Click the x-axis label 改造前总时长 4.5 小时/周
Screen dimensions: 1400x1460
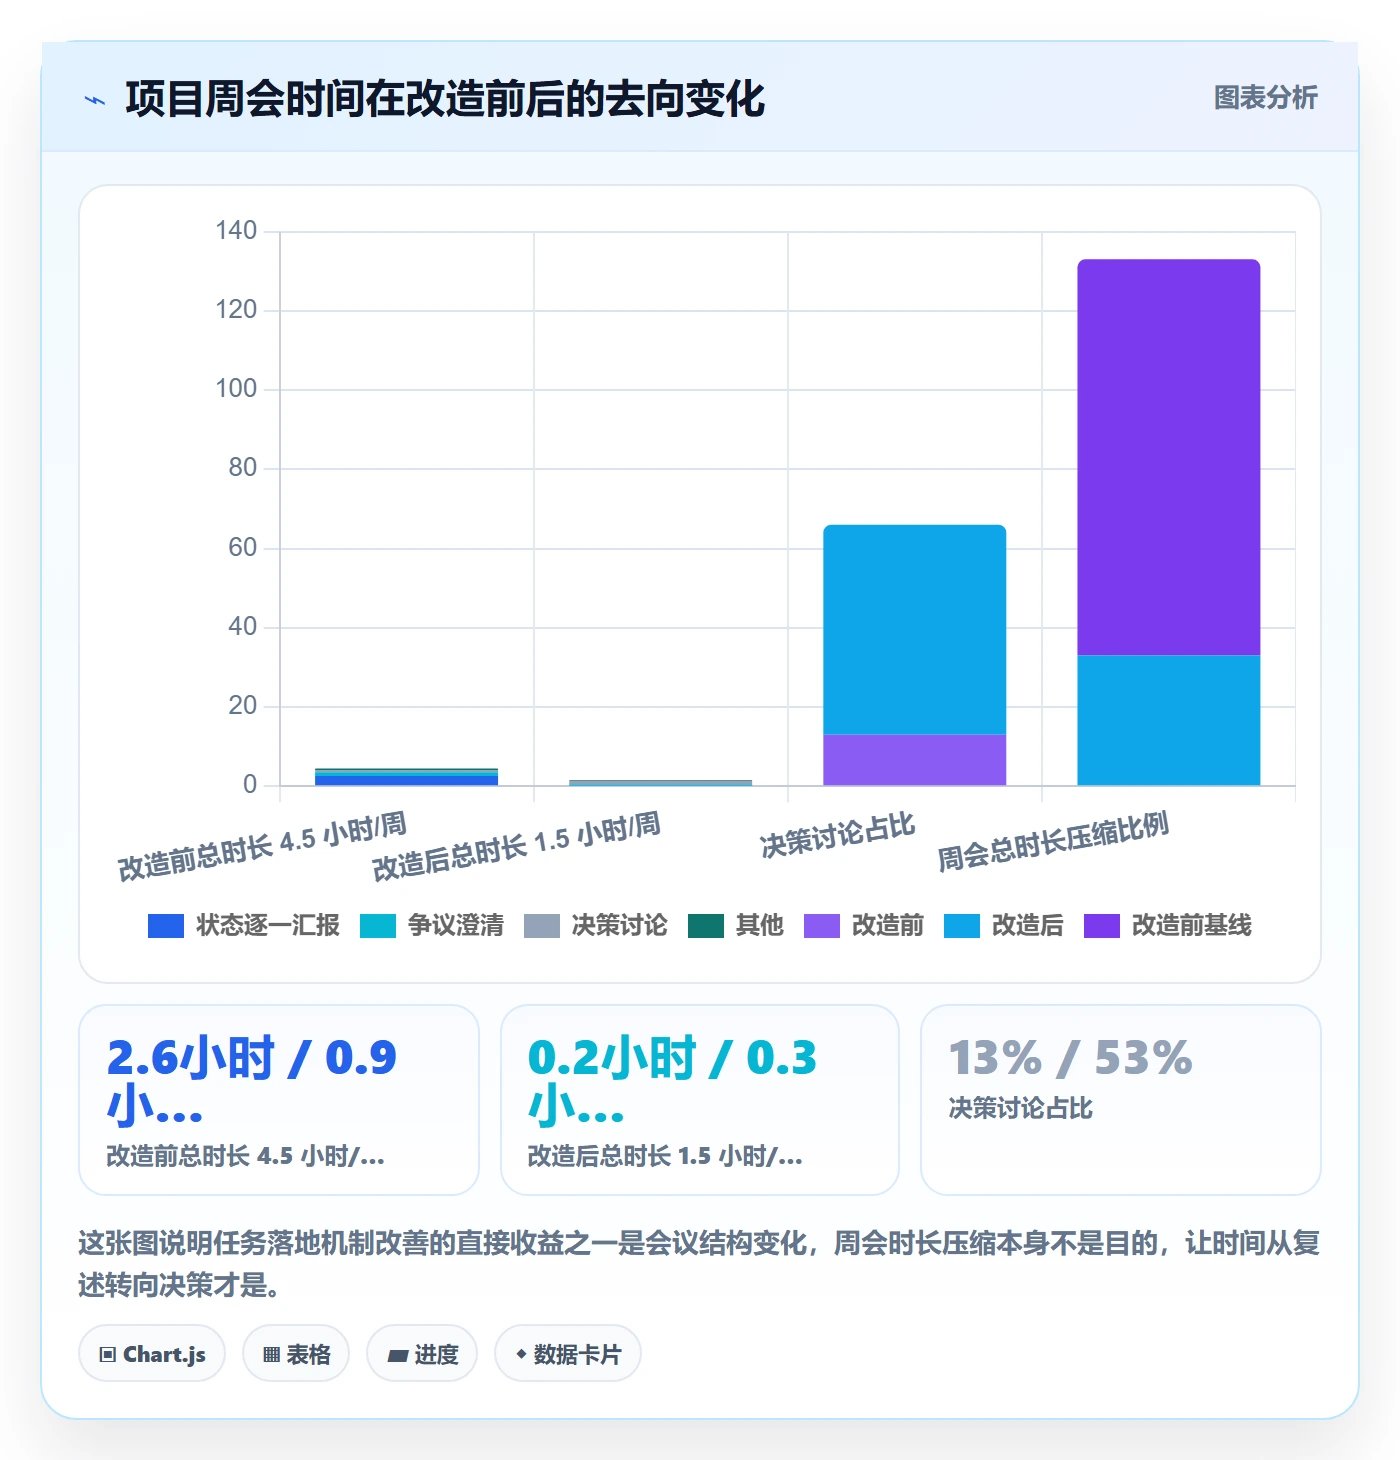pos(262,847)
